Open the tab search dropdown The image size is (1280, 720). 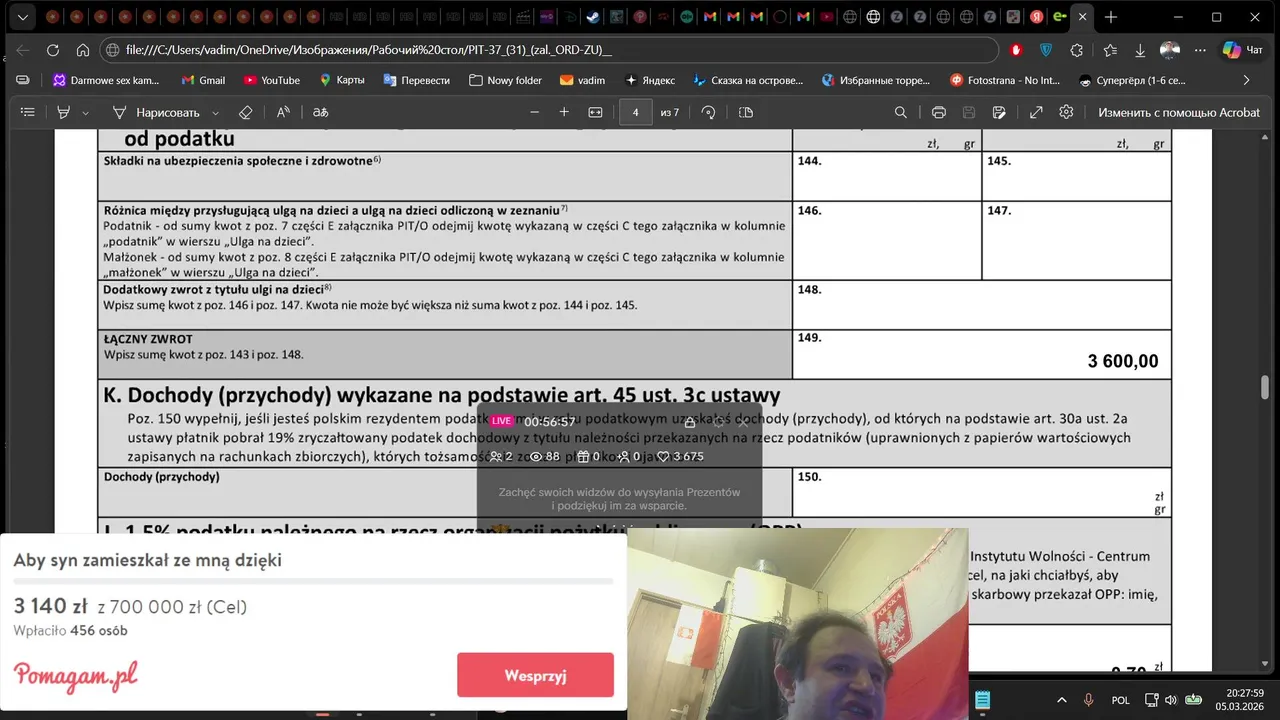pos(23,17)
